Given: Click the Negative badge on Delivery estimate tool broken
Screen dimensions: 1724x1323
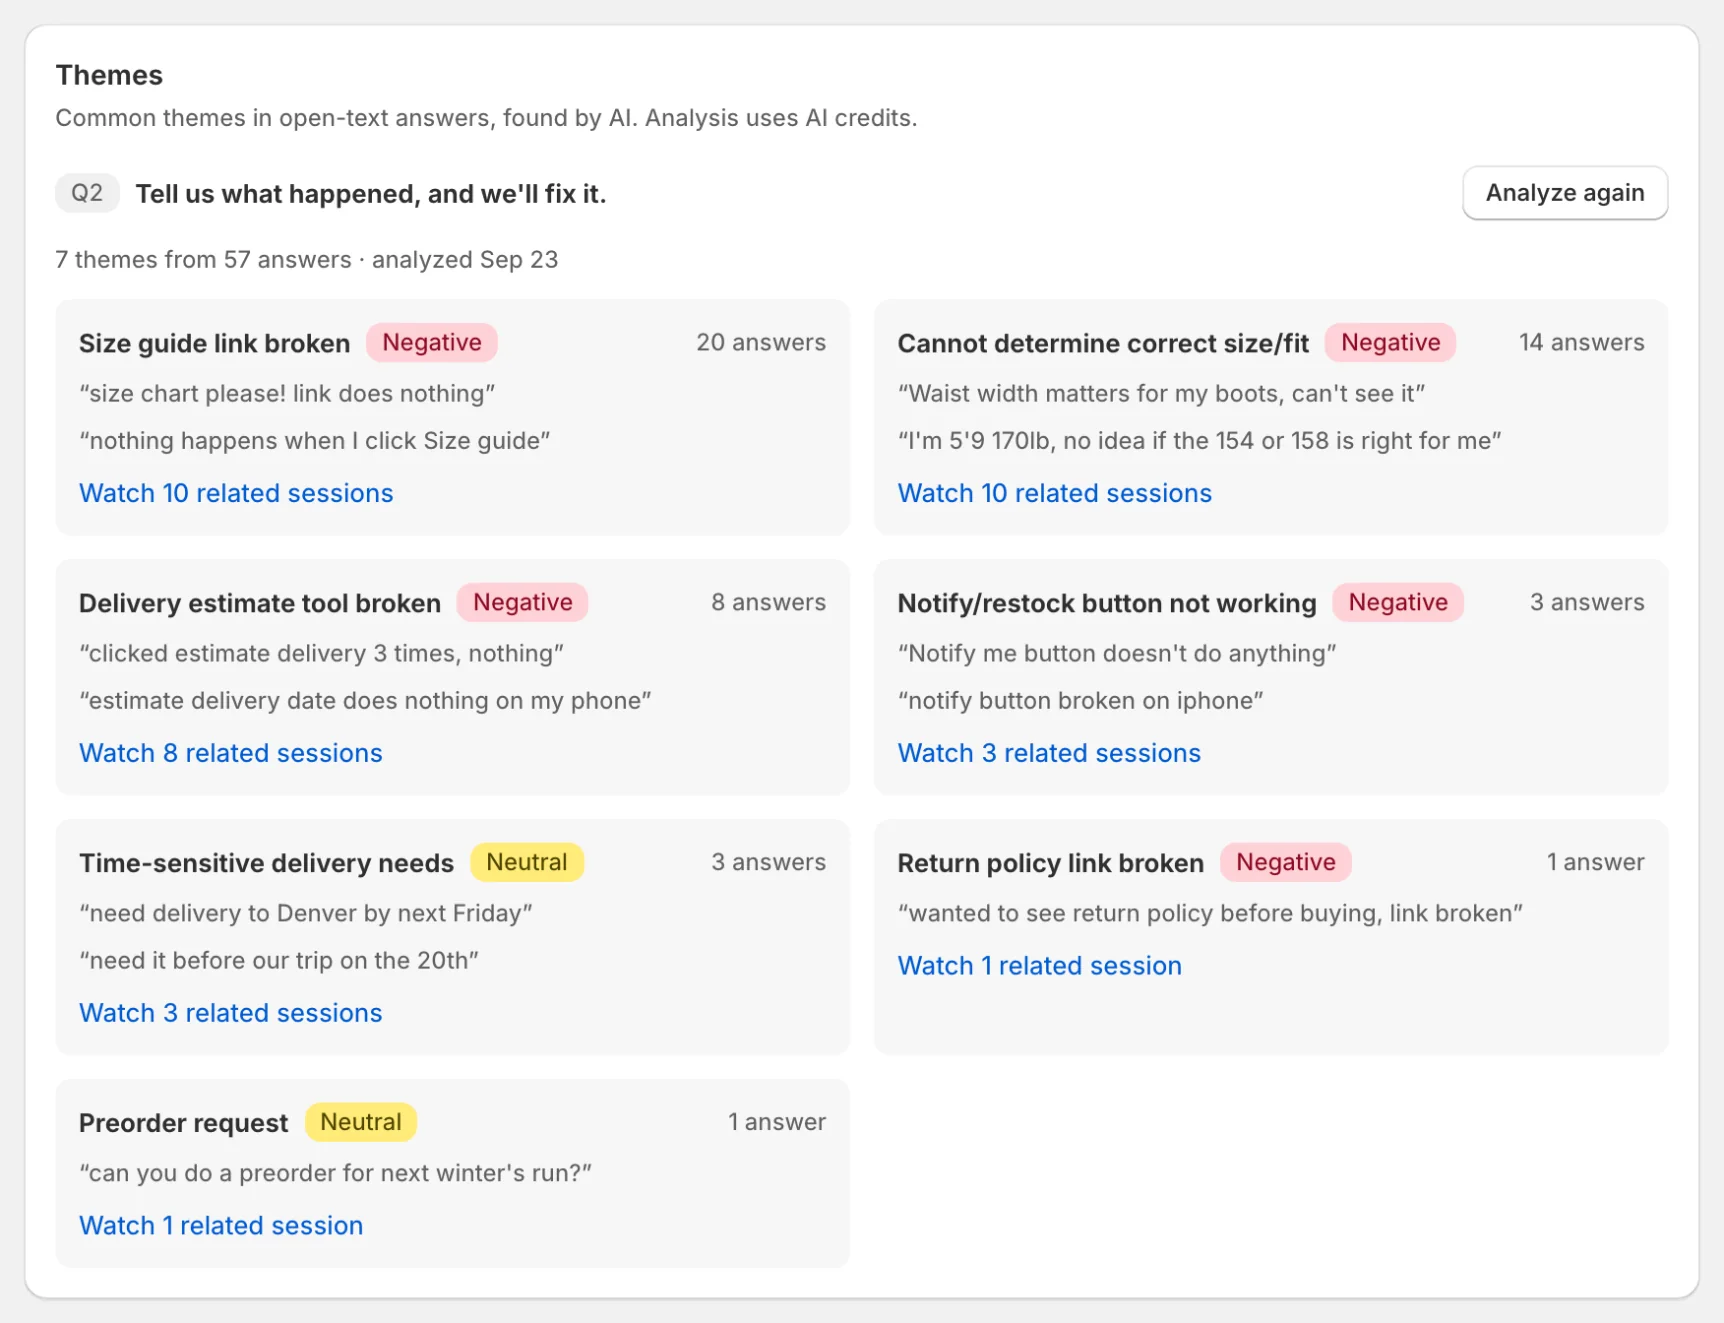Looking at the screenshot, I should [x=522, y=602].
